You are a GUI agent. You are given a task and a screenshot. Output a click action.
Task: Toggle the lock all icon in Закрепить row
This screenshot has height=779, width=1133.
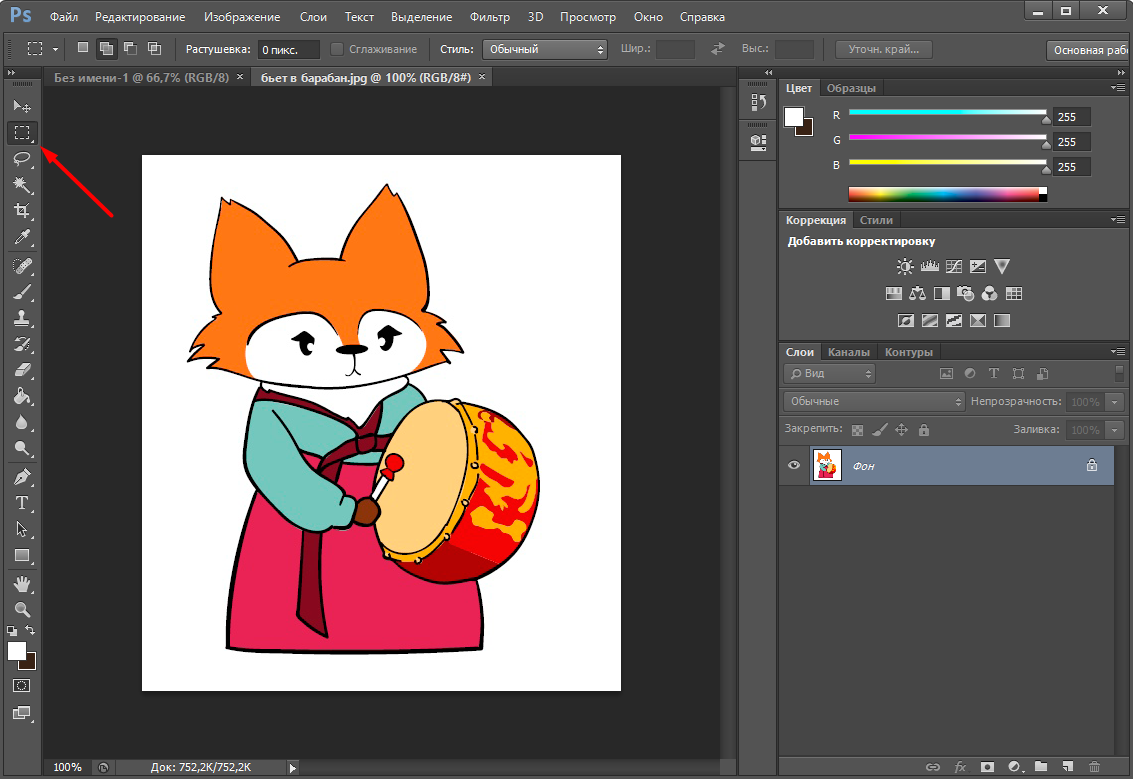[x=923, y=430]
